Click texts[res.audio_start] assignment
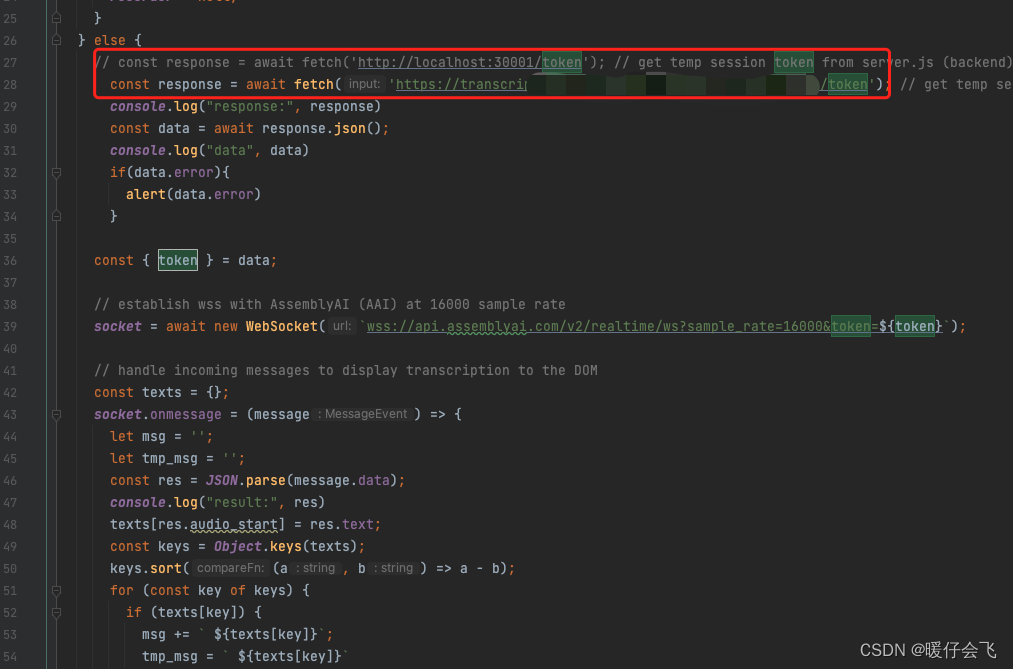The width and height of the screenshot is (1013, 669). click(245, 524)
